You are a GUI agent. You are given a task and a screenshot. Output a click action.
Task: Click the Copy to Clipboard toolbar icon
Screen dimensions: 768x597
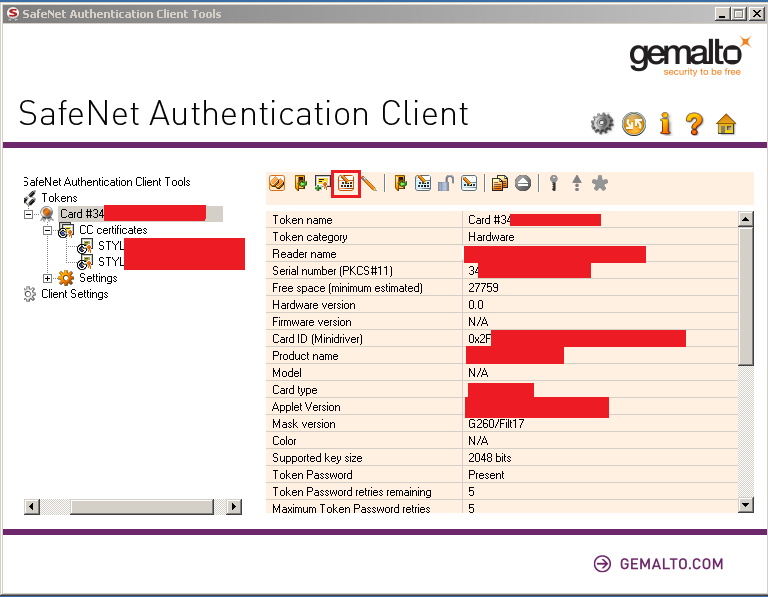coord(499,183)
